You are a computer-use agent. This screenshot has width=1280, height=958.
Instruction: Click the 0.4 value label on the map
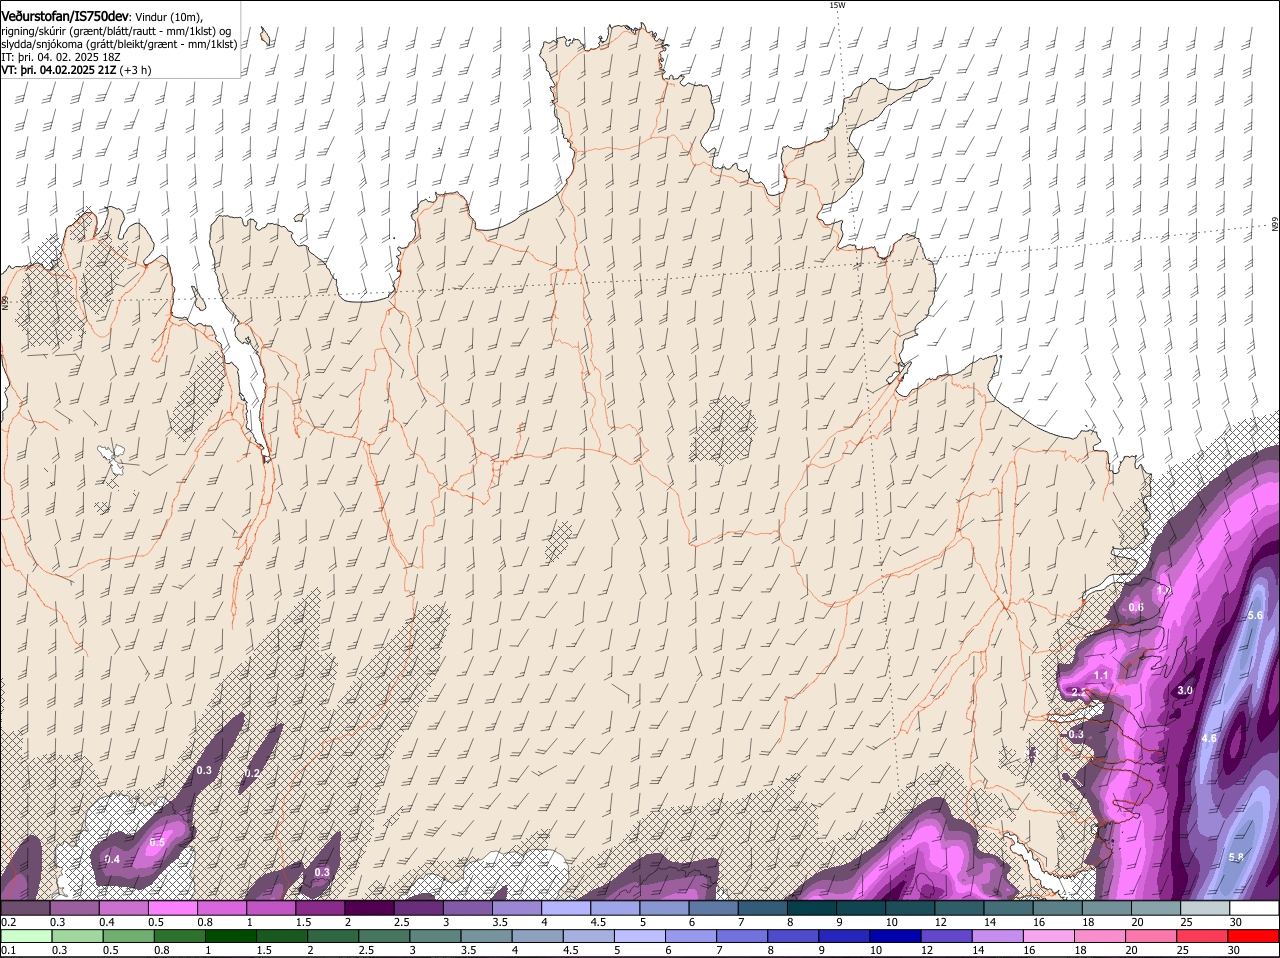112,859
